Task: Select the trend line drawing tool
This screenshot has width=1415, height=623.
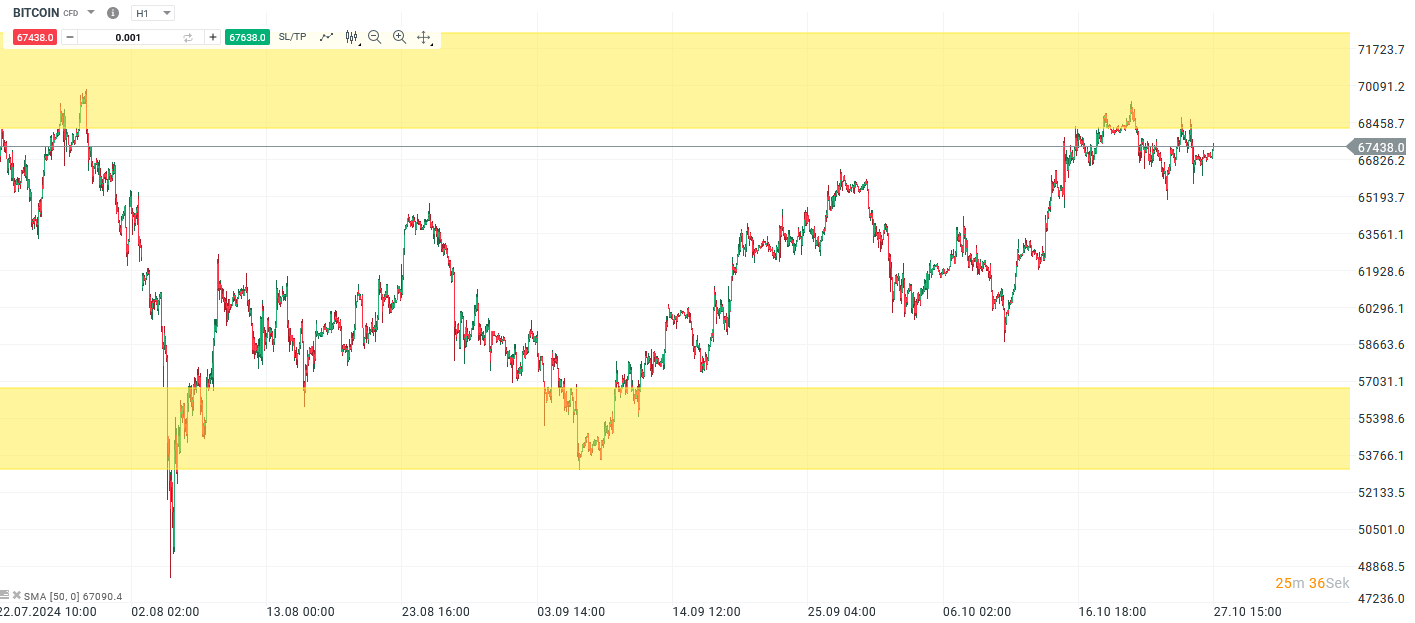Action: (327, 37)
